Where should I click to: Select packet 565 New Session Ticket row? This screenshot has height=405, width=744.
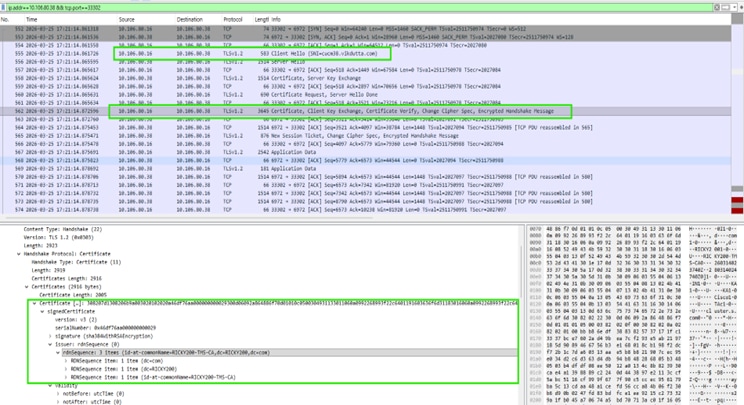[365, 136]
